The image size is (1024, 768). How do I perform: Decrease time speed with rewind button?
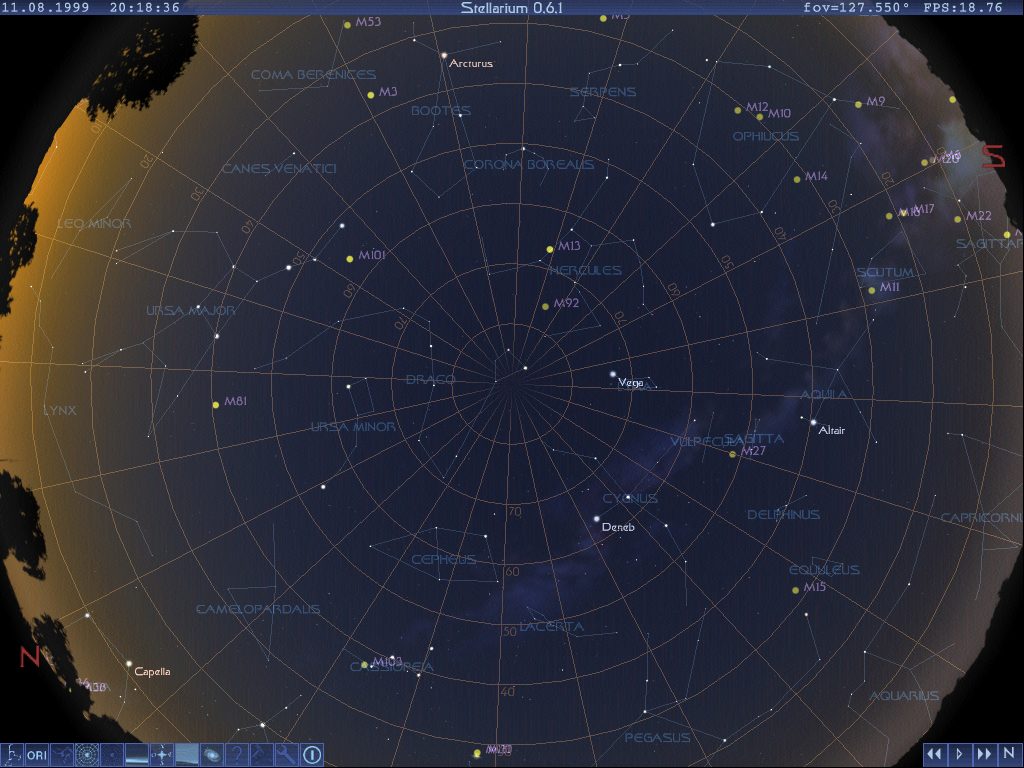(934, 754)
